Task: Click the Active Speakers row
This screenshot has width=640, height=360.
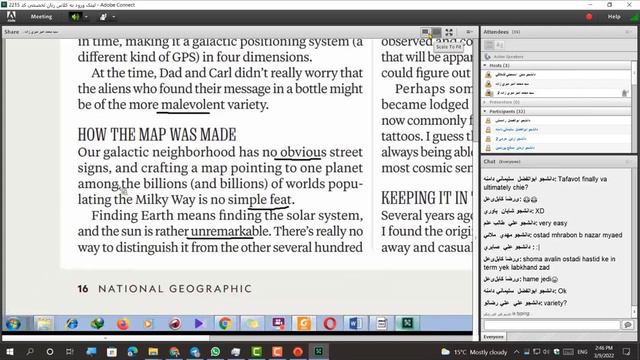Action: [556, 57]
